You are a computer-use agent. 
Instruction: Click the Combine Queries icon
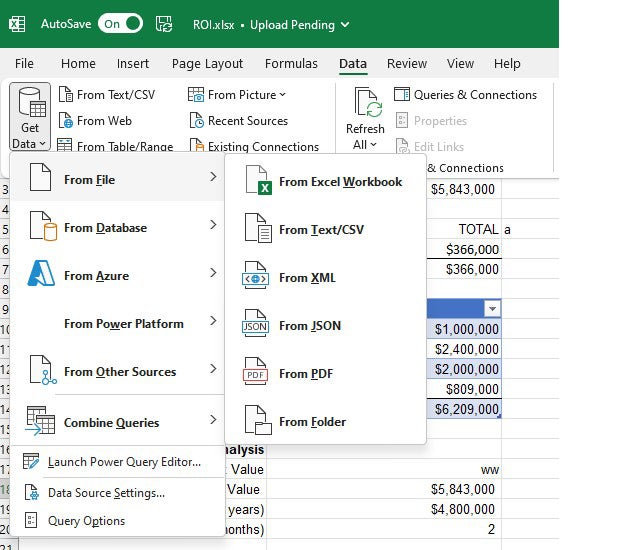coord(40,421)
